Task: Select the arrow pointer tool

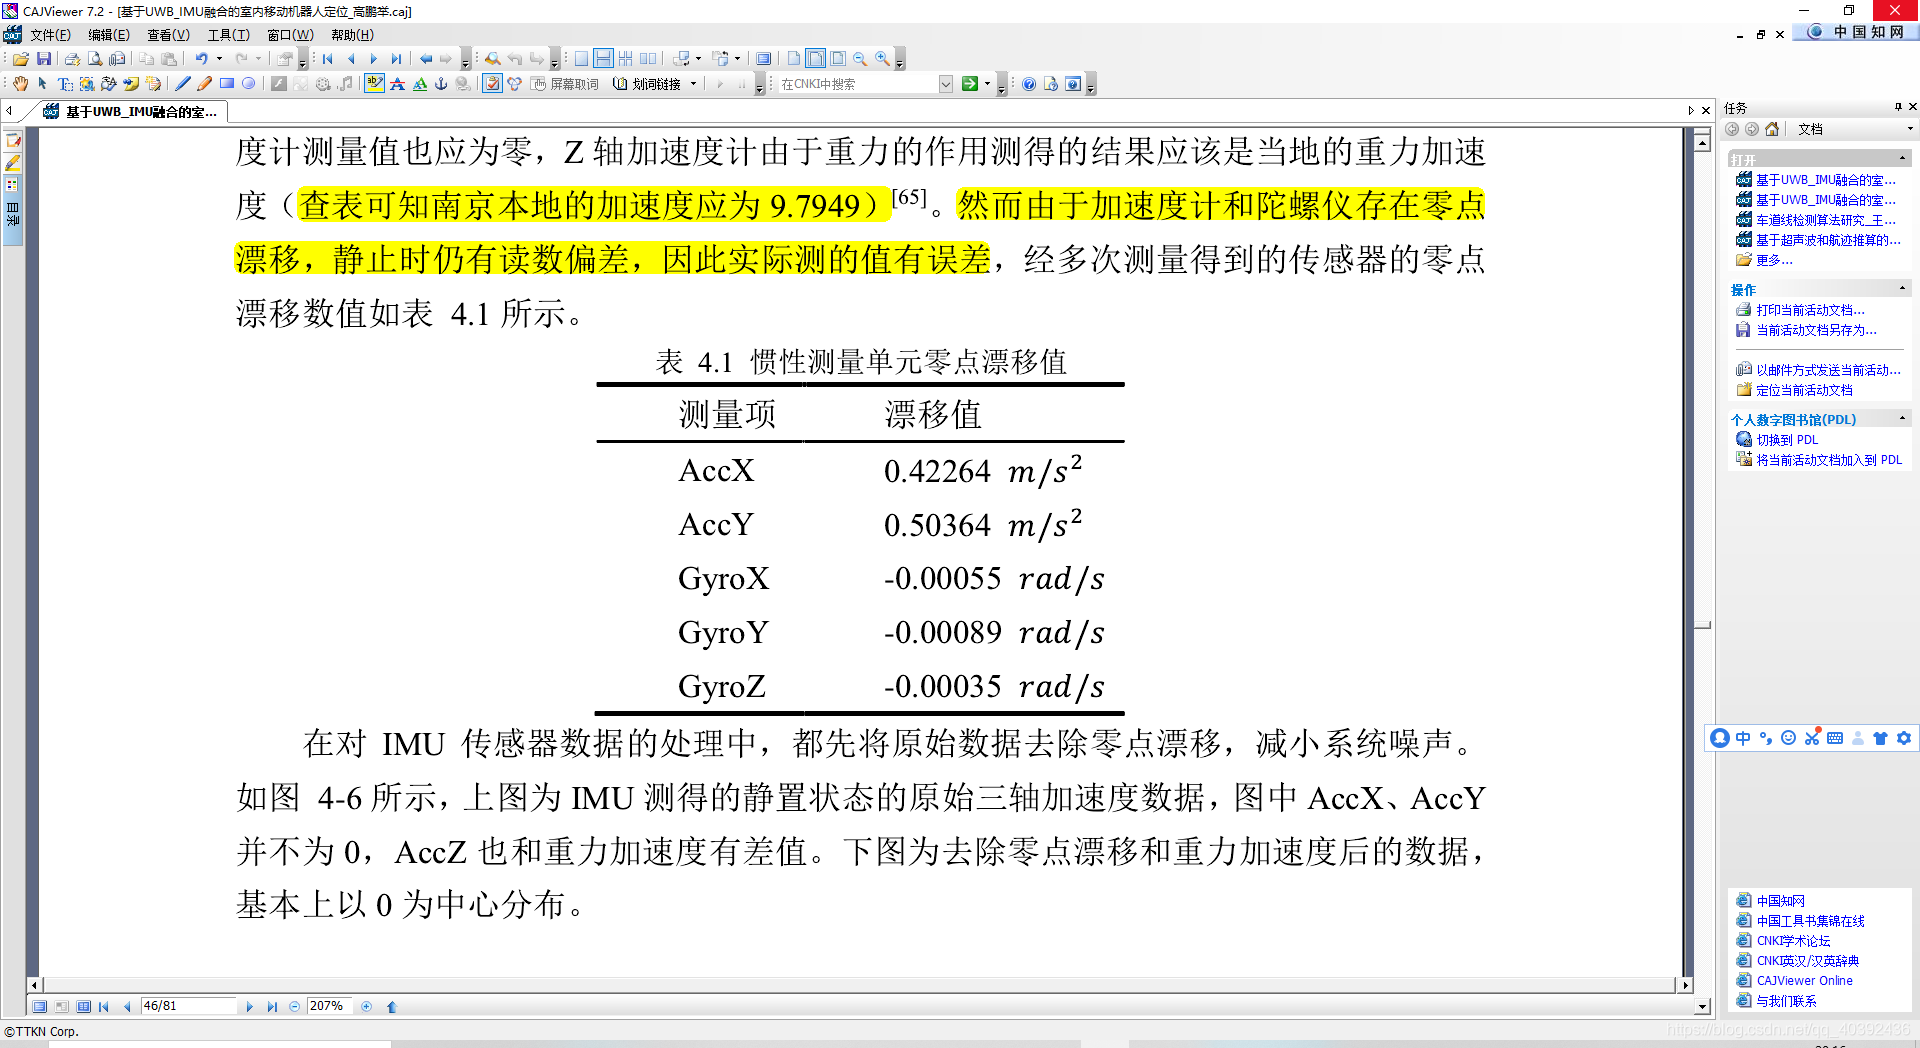Action: 43,84
